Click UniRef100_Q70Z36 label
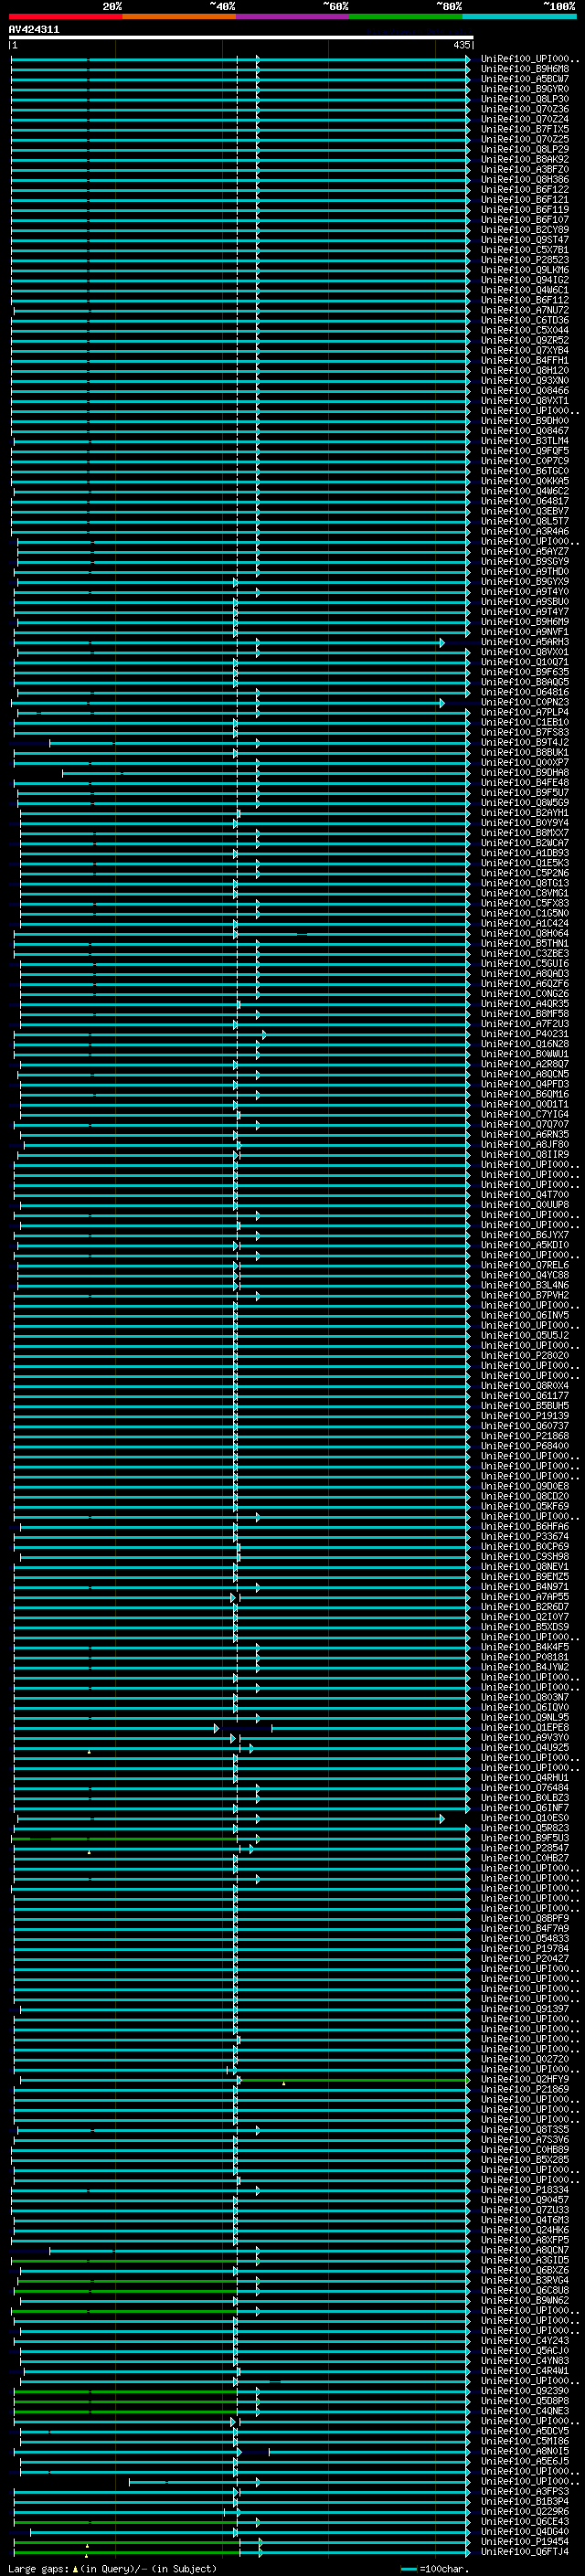 525,109
